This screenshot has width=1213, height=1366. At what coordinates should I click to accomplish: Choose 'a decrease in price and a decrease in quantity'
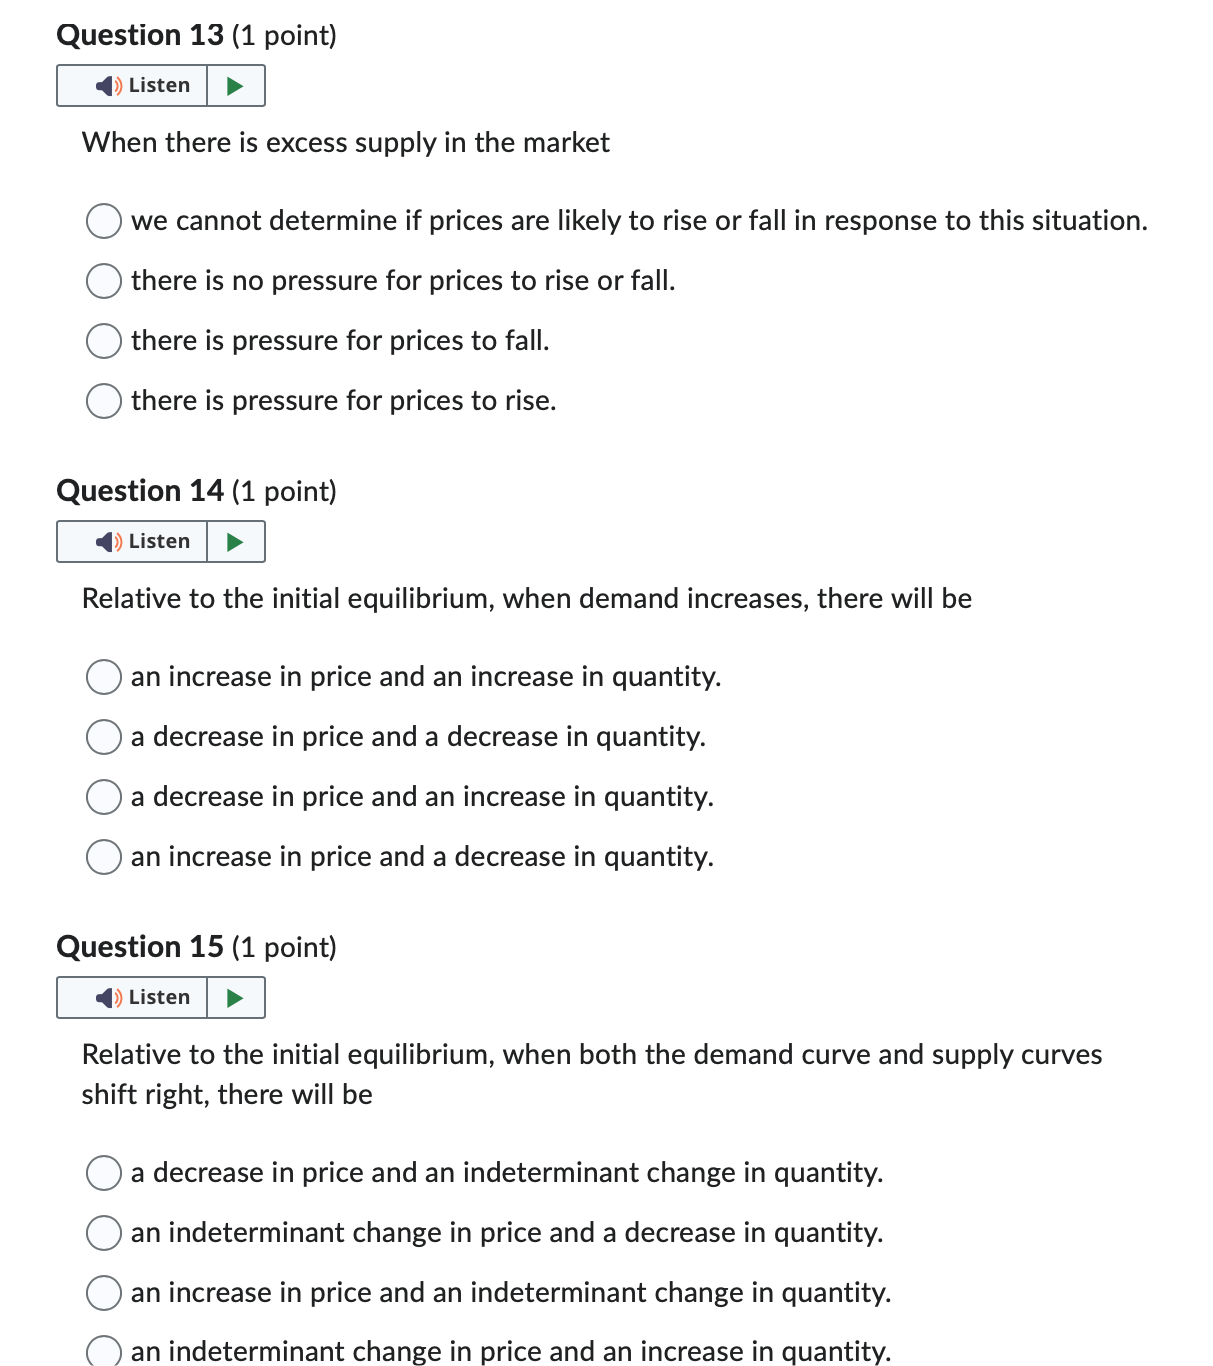click(x=103, y=737)
